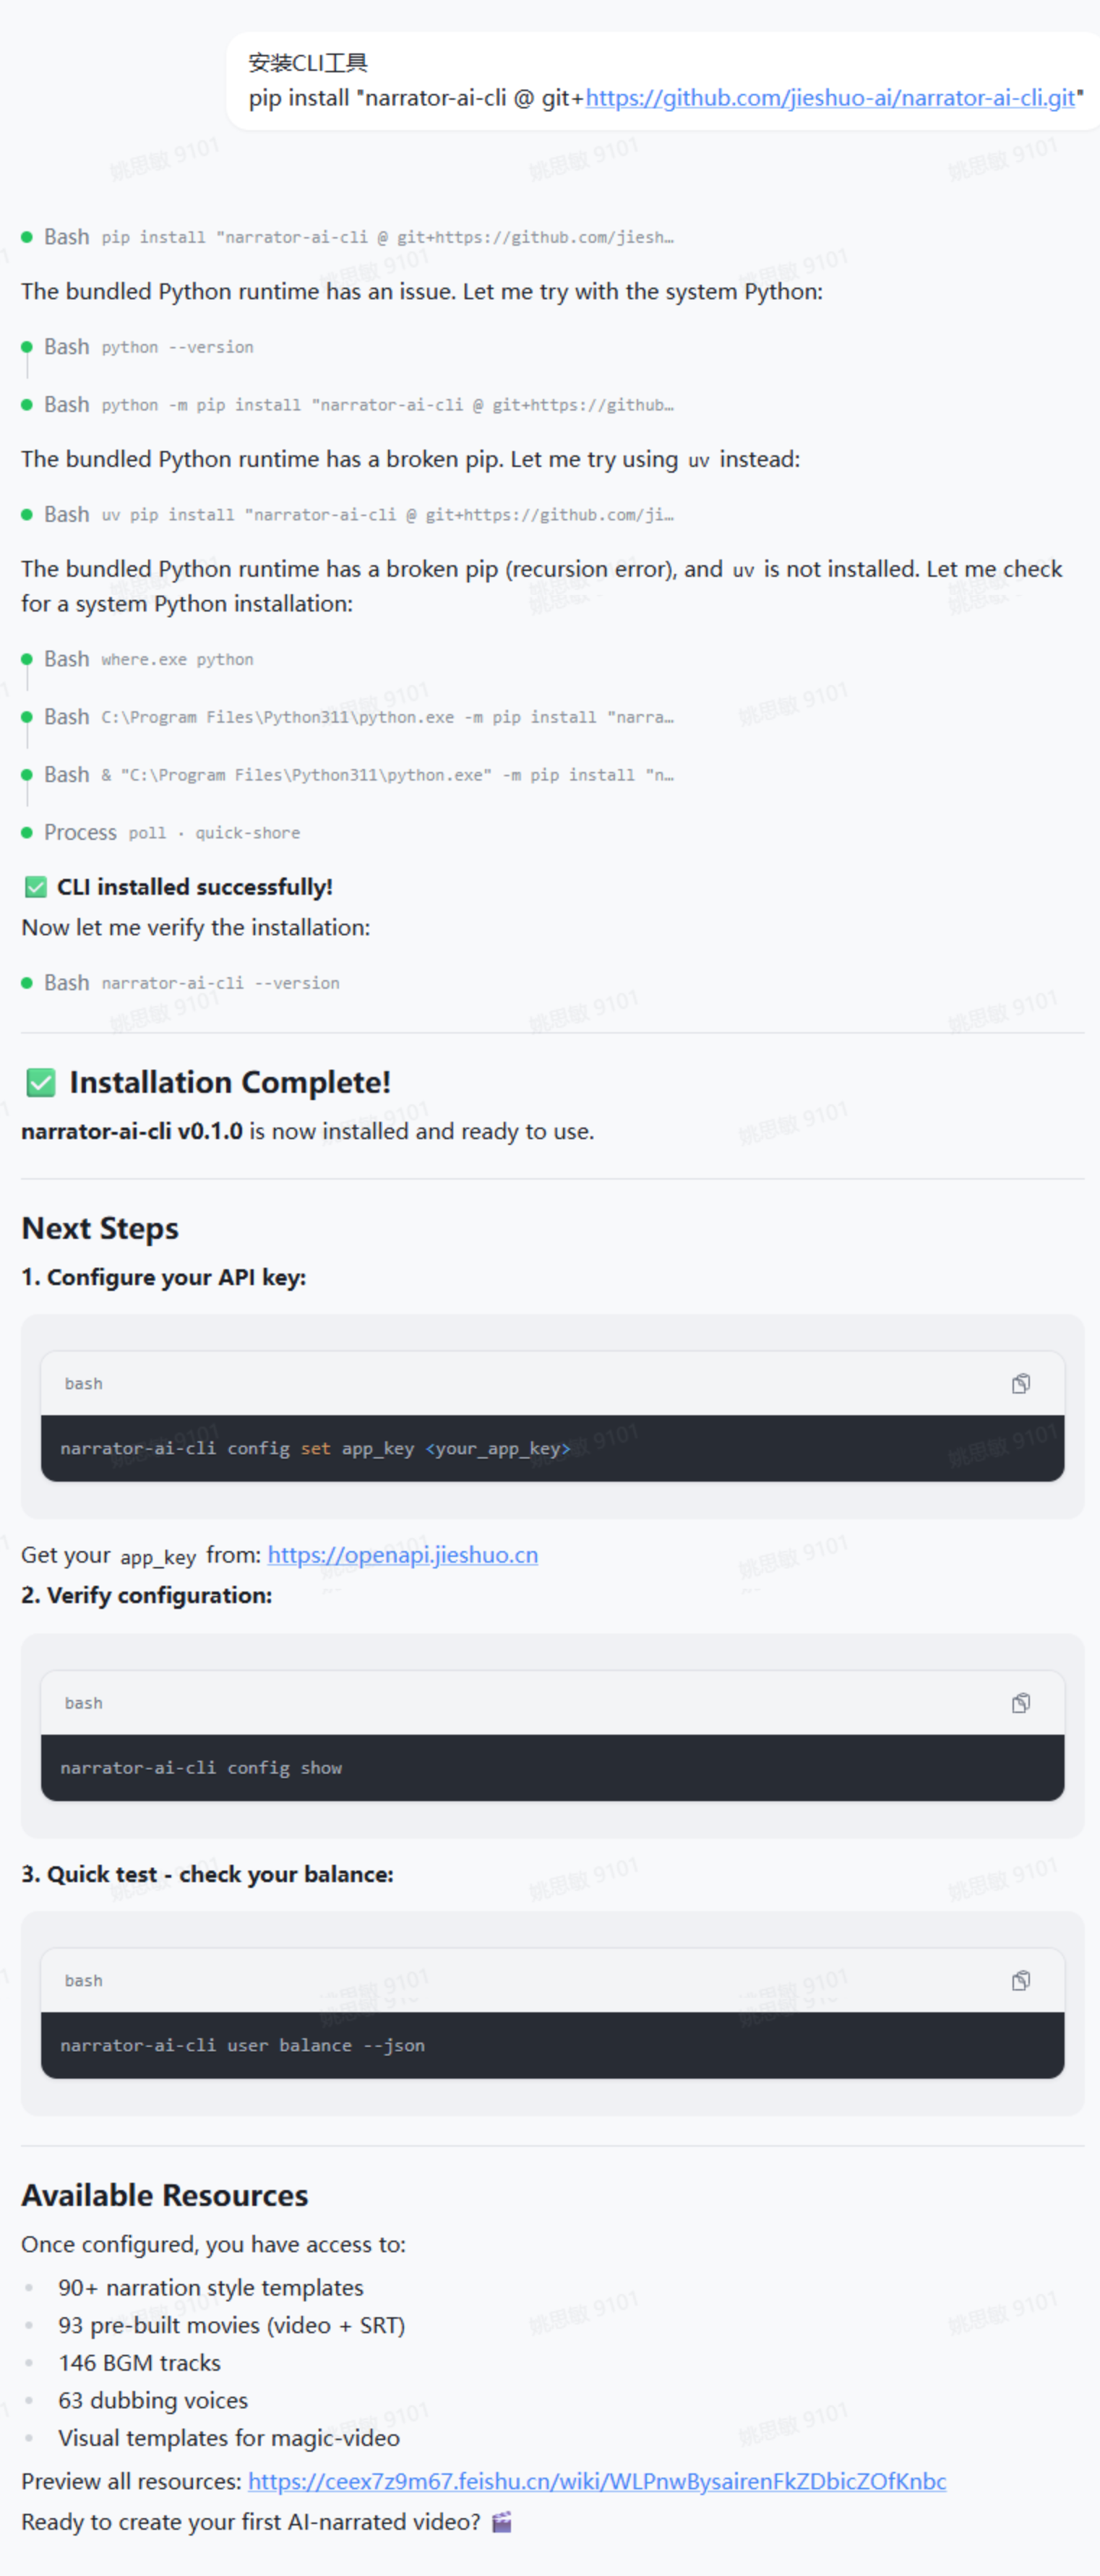Open the openapi.jieshuo.cn link
The height and width of the screenshot is (2576, 1100).
tap(402, 1555)
